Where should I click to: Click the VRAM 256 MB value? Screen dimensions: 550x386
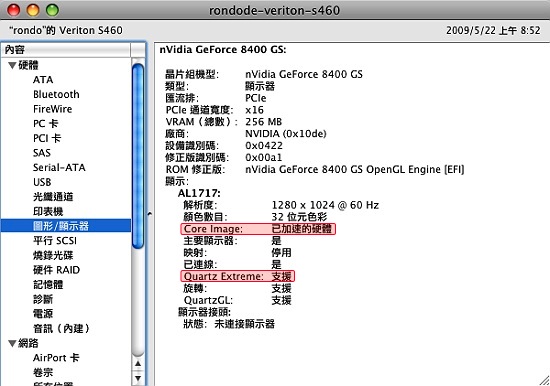(263, 122)
